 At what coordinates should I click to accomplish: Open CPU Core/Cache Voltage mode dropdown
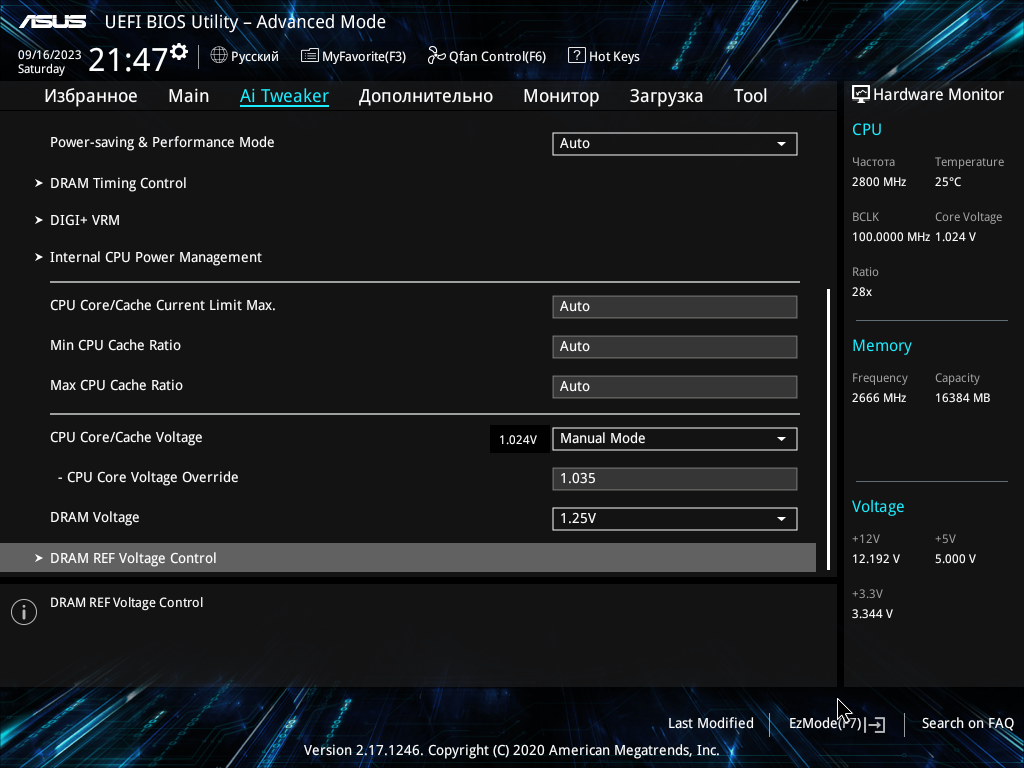pyautogui.click(x=674, y=438)
